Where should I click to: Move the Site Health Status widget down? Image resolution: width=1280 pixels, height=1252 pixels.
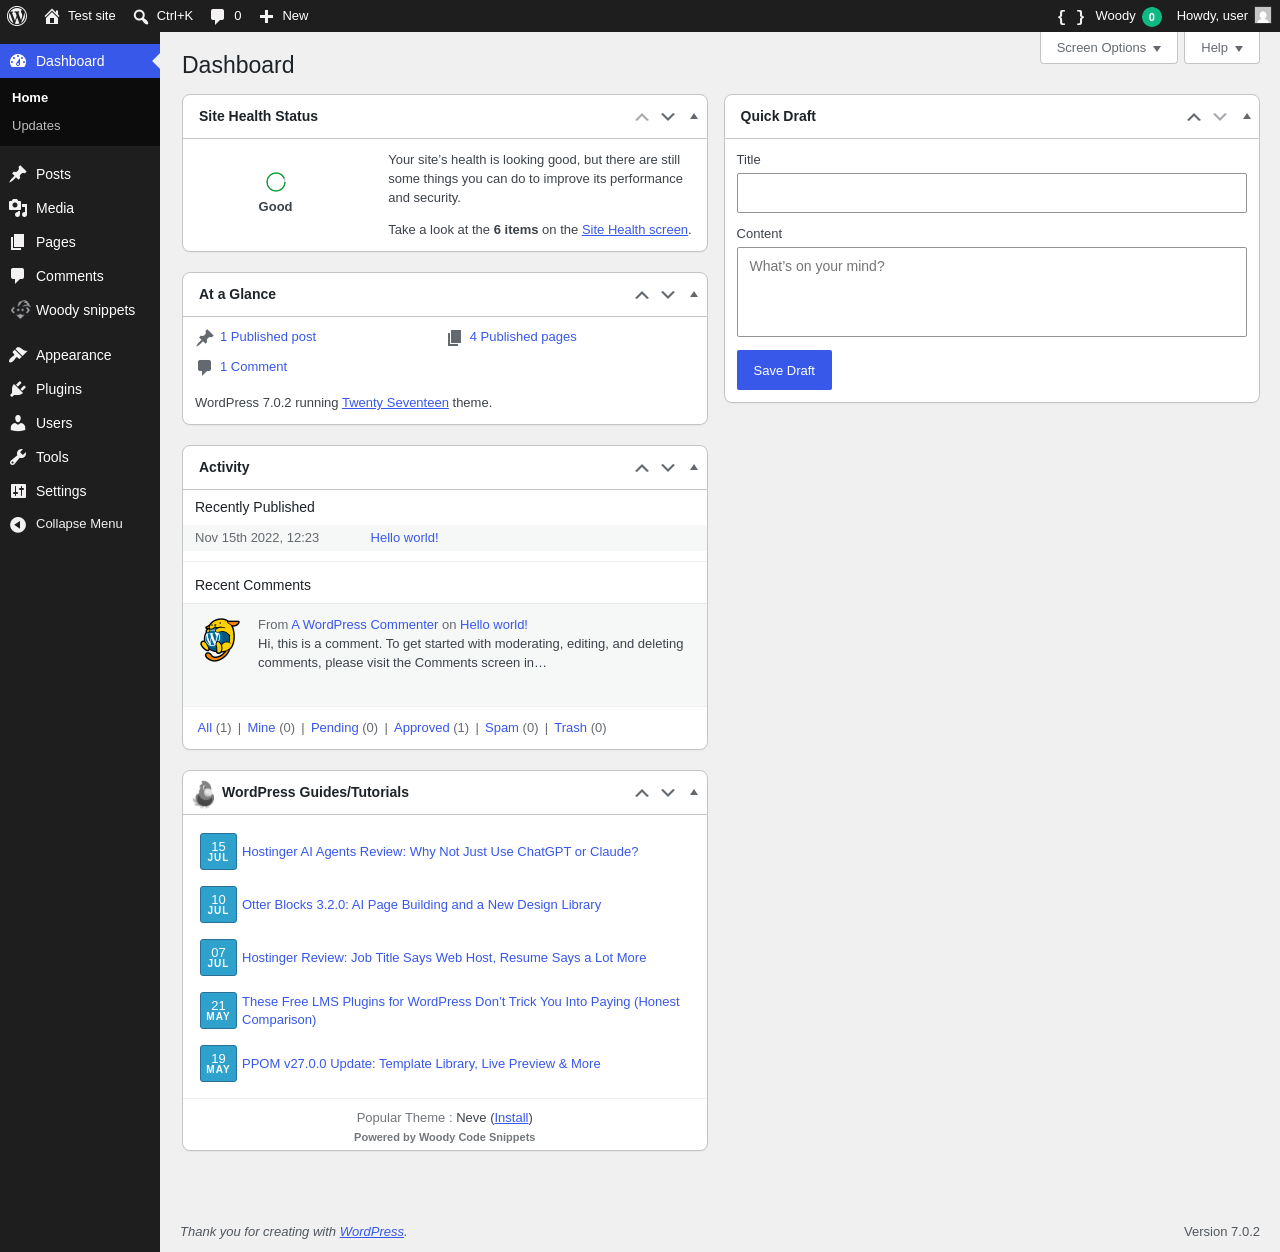[668, 117]
